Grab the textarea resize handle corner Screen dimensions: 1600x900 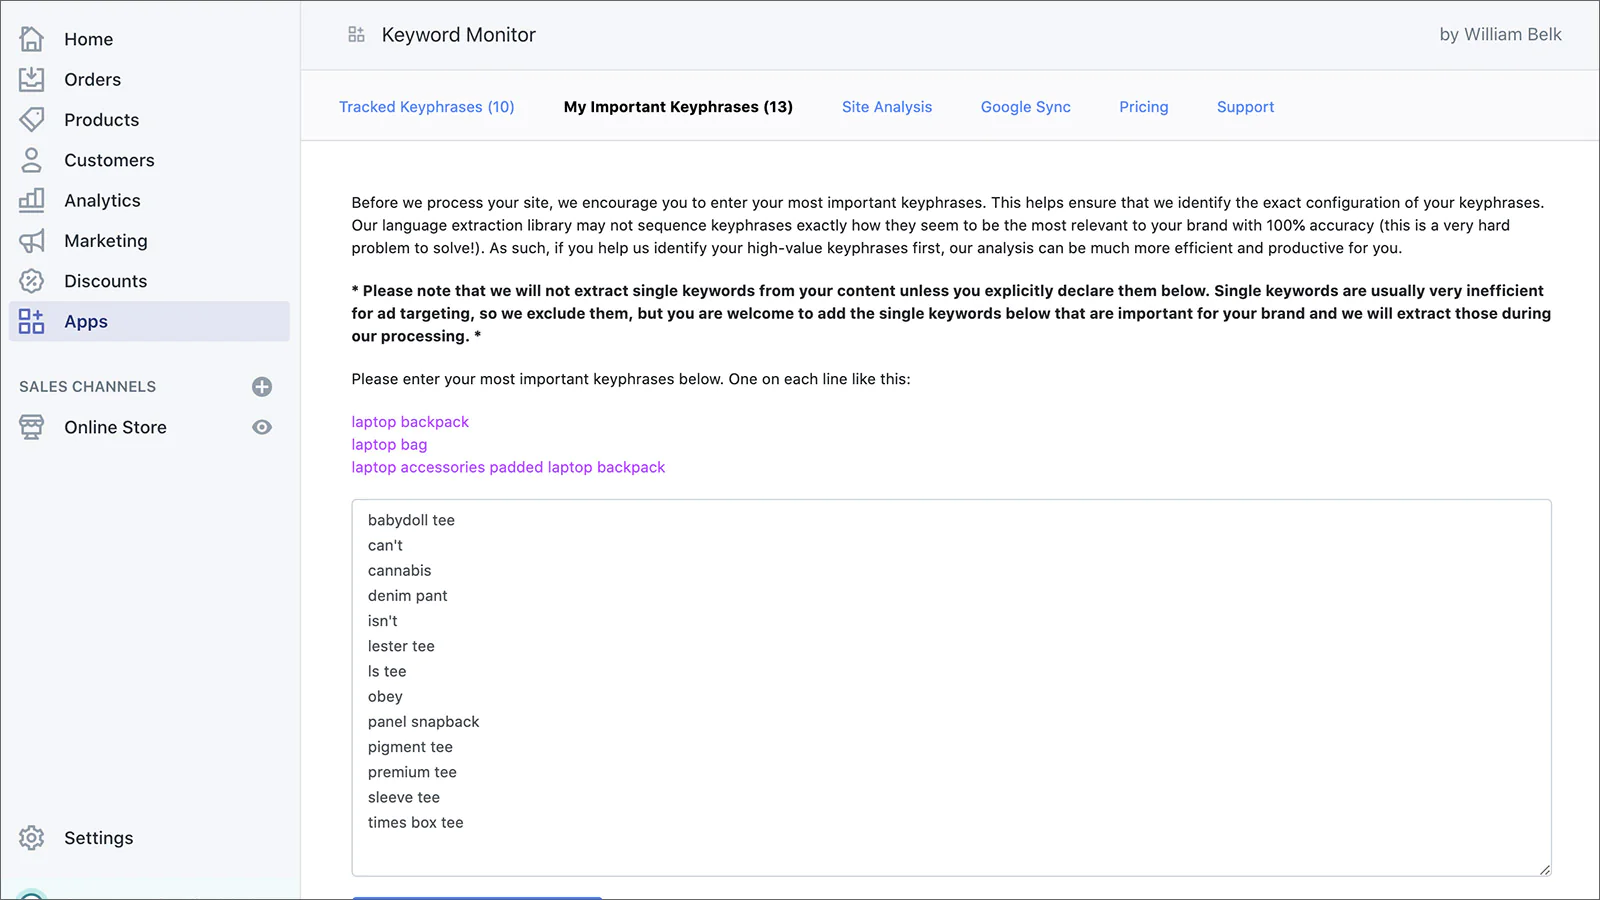tap(1544, 869)
